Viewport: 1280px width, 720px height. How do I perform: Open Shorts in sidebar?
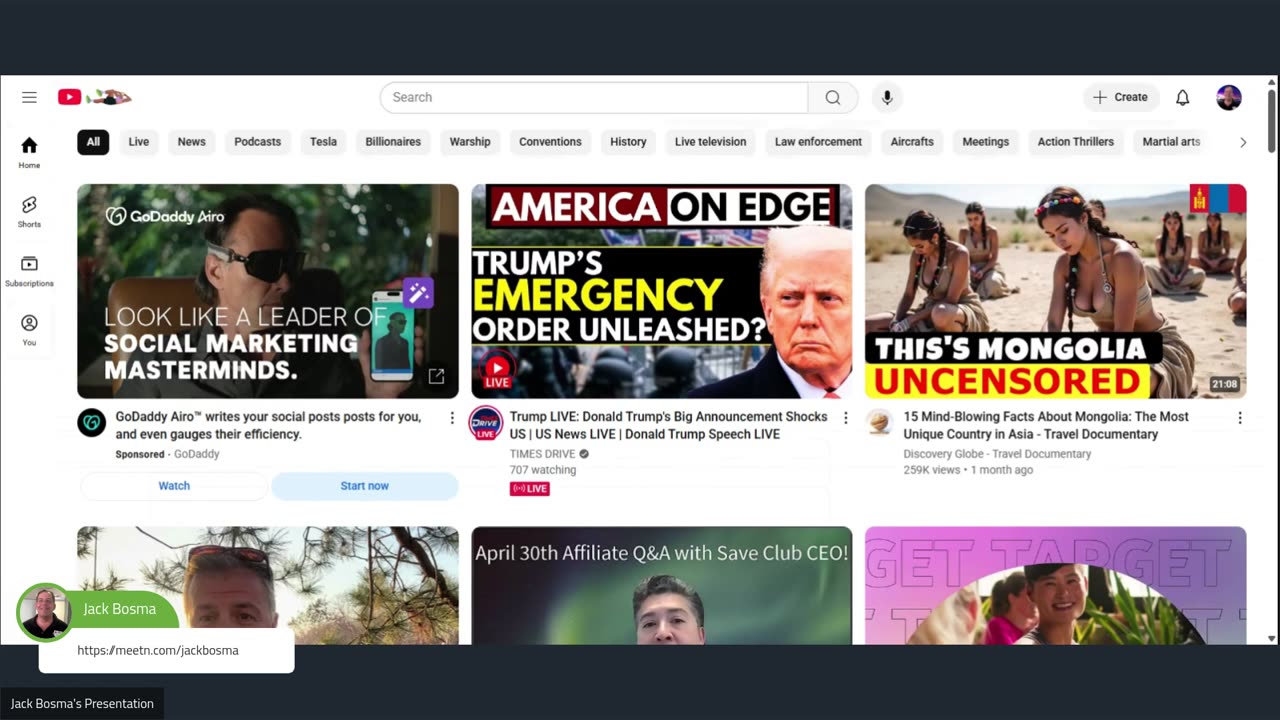[29, 211]
